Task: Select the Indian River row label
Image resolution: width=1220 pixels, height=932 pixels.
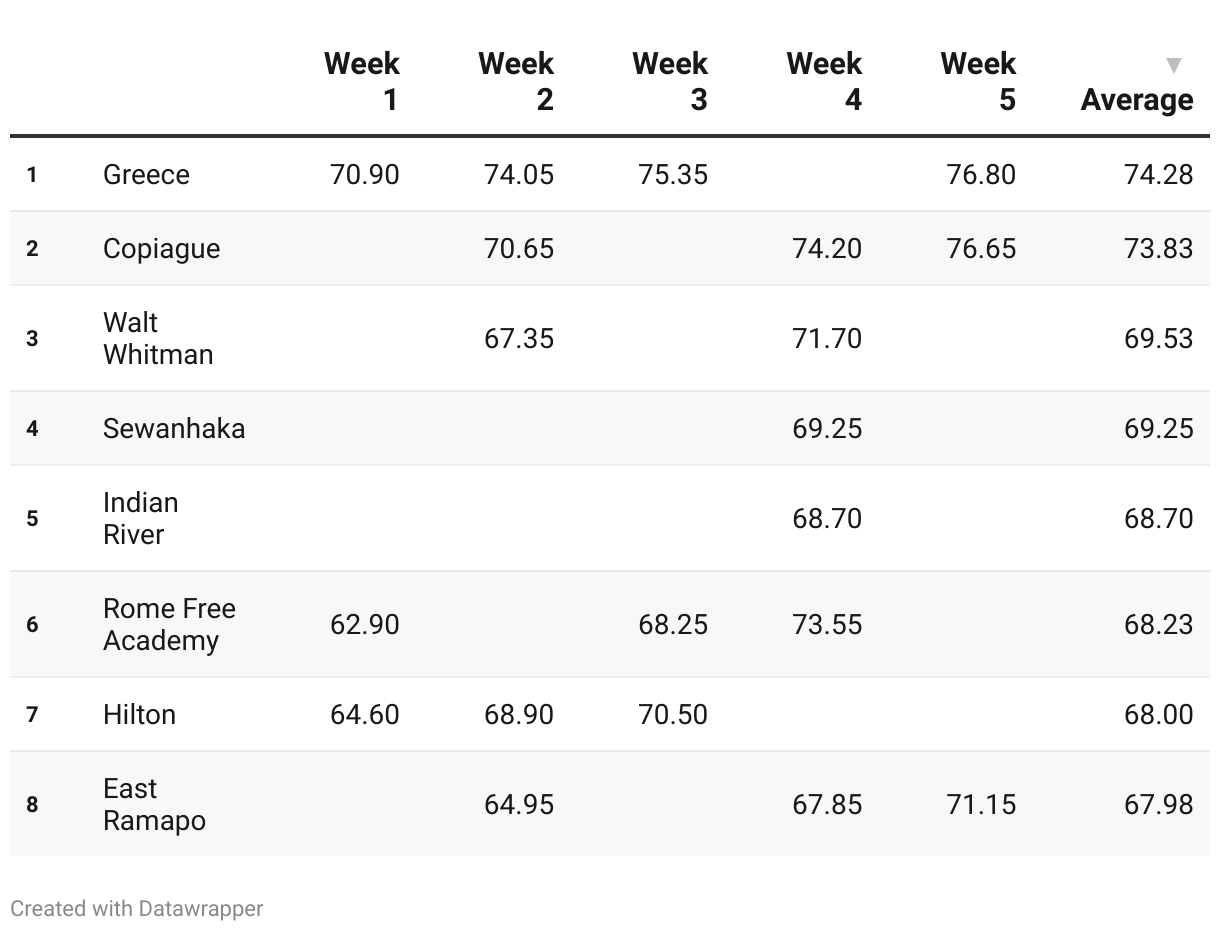Action: [x=141, y=518]
